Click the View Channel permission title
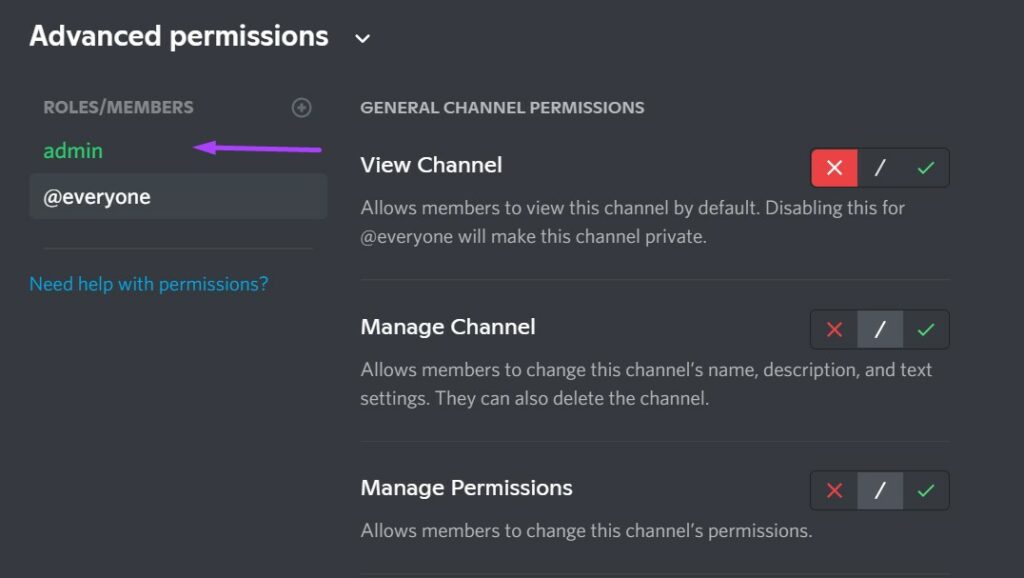 (x=431, y=165)
